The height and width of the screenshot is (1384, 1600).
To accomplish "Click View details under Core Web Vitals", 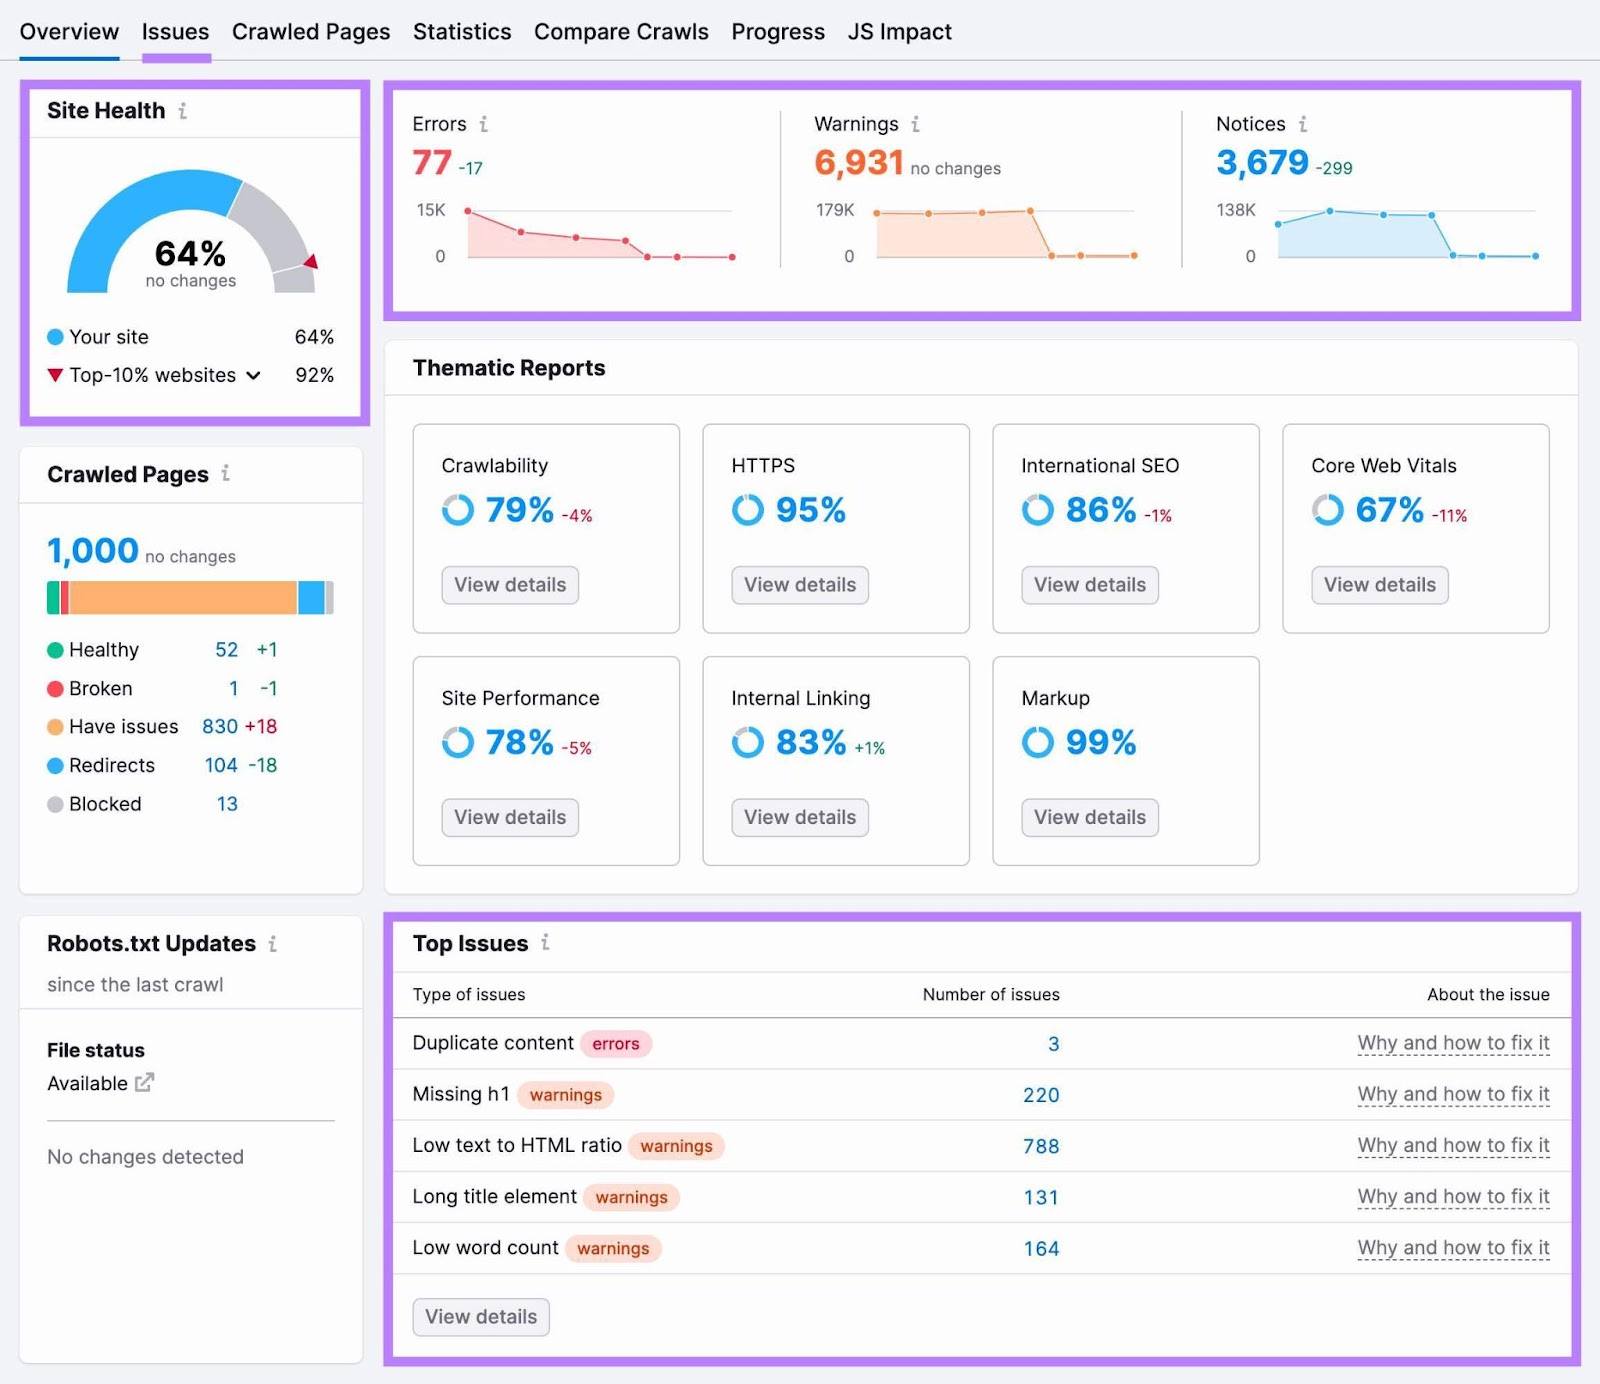I will pyautogui.click(x=1379, y=585).
